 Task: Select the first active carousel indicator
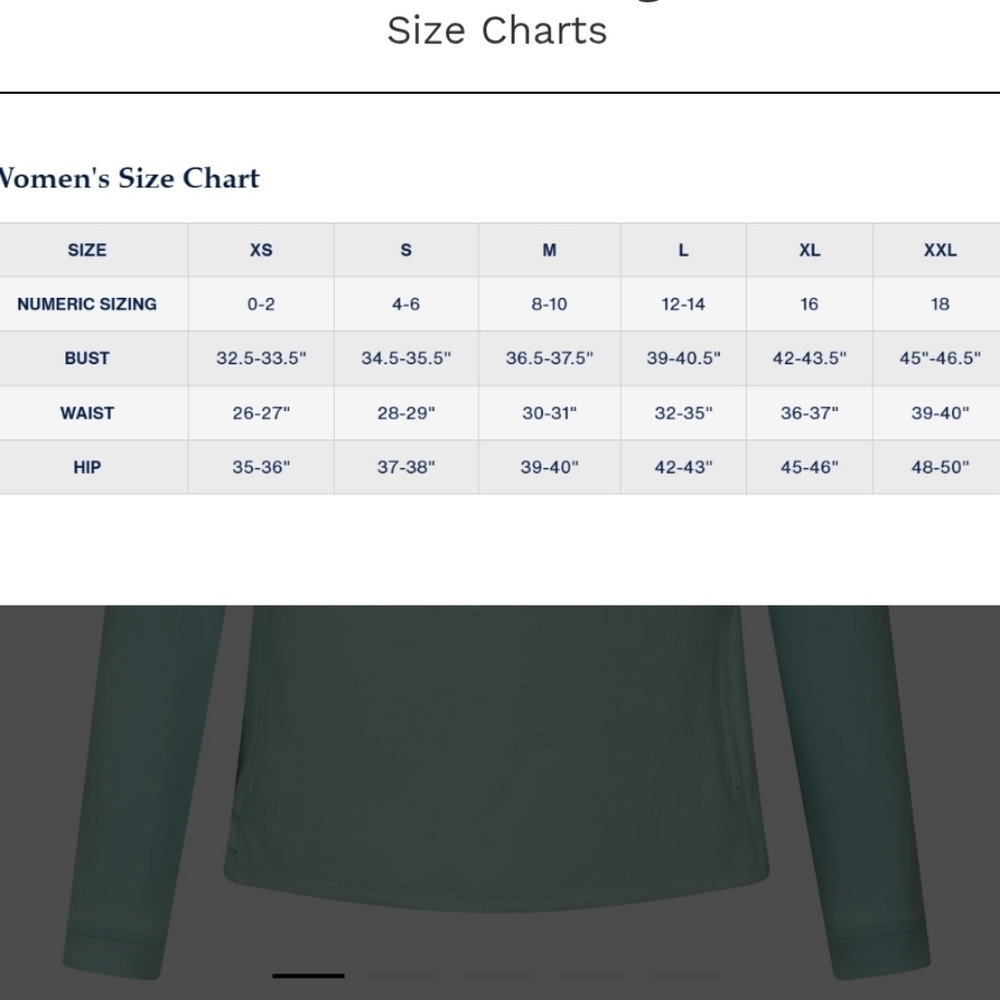(x=308, y=975)
